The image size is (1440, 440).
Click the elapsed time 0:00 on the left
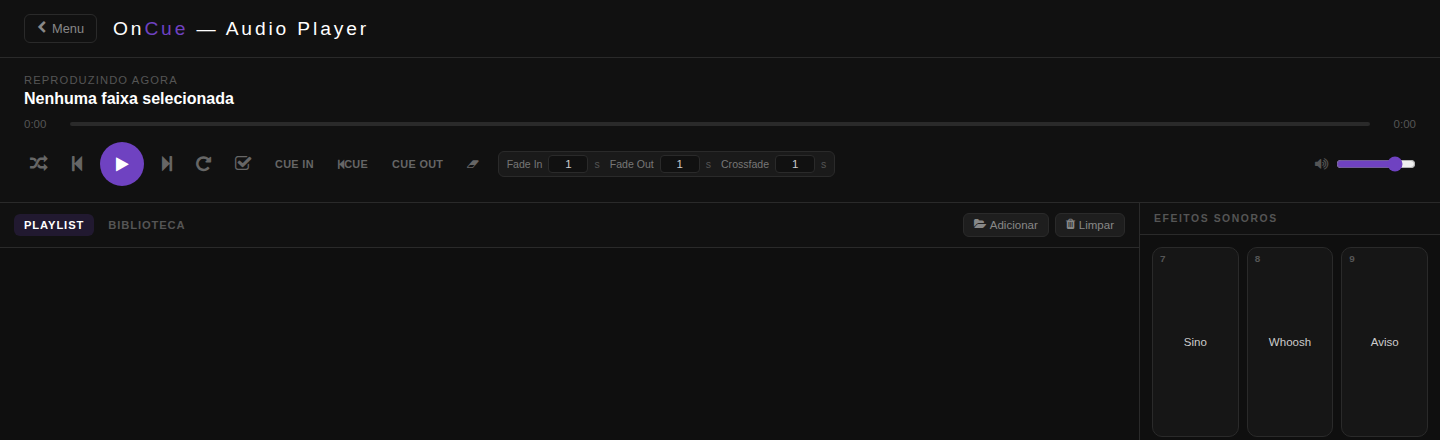point(35,124)
